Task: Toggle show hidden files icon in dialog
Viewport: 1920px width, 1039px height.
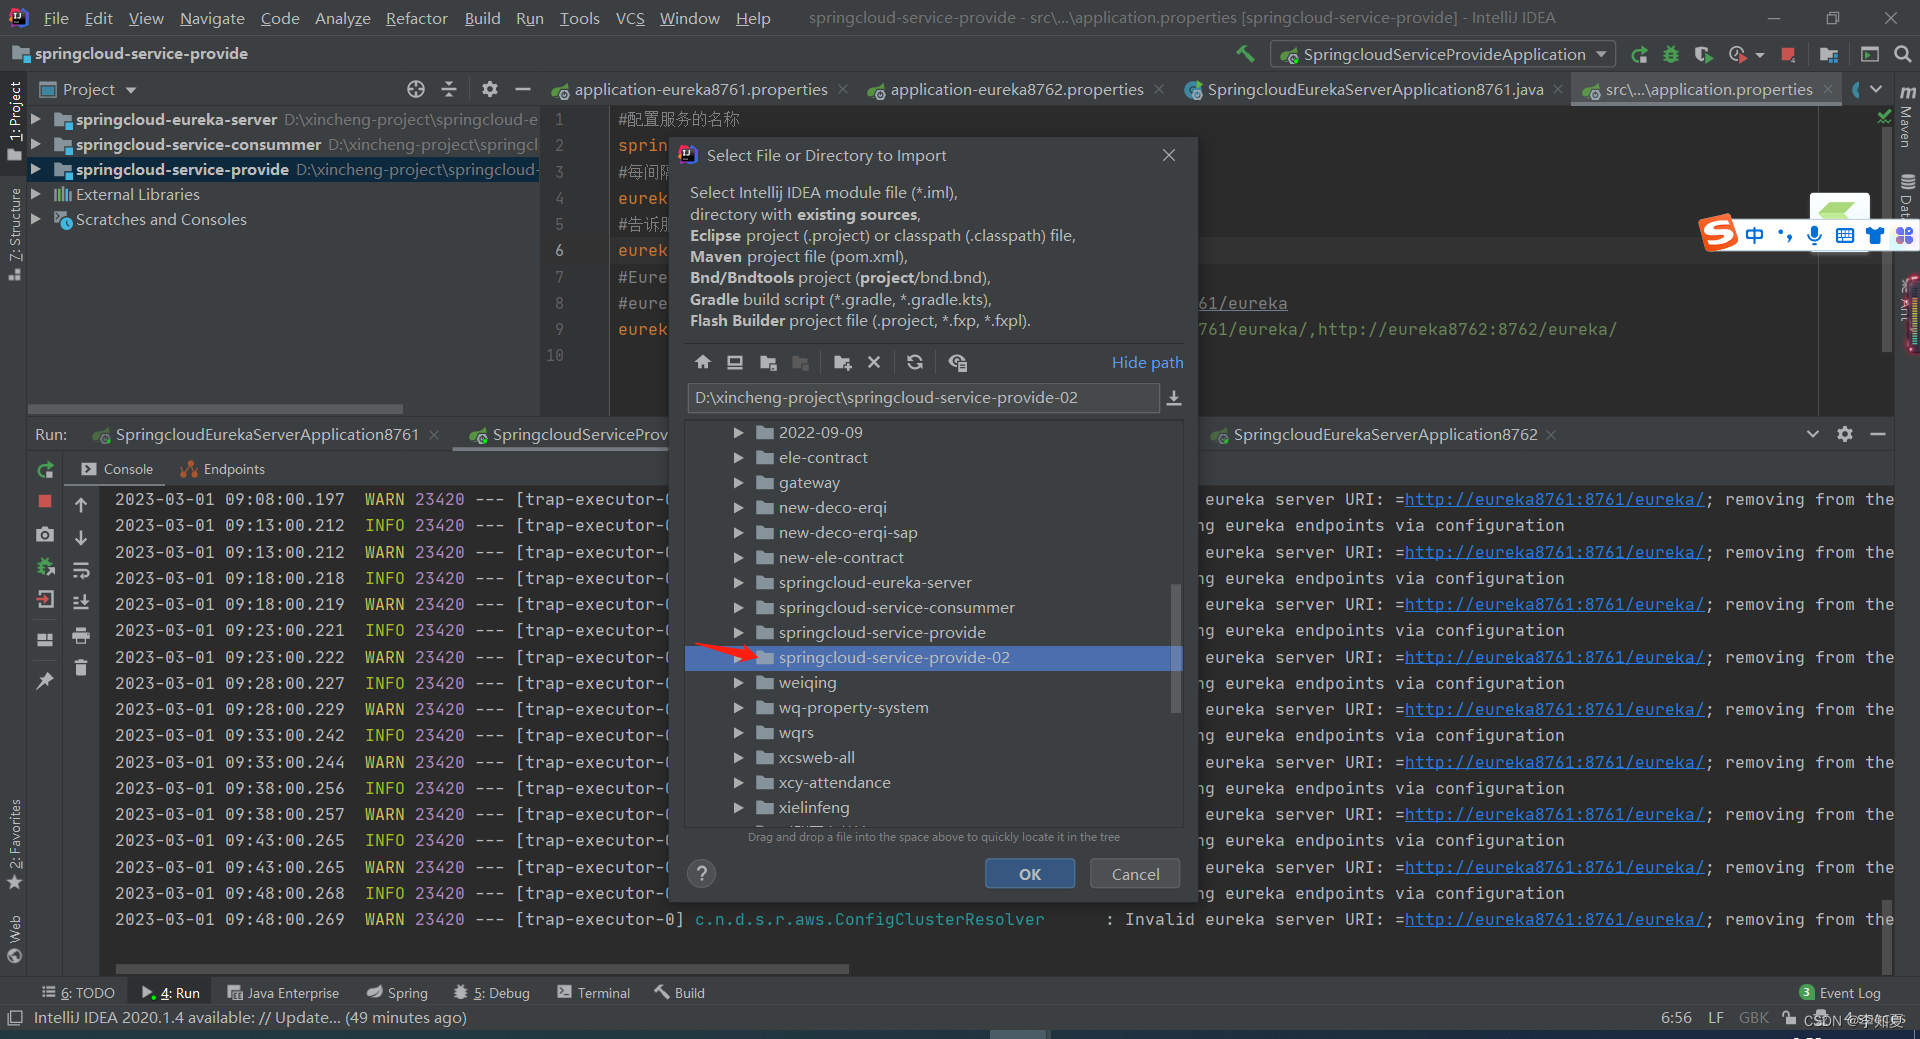Action: [957, 362]
